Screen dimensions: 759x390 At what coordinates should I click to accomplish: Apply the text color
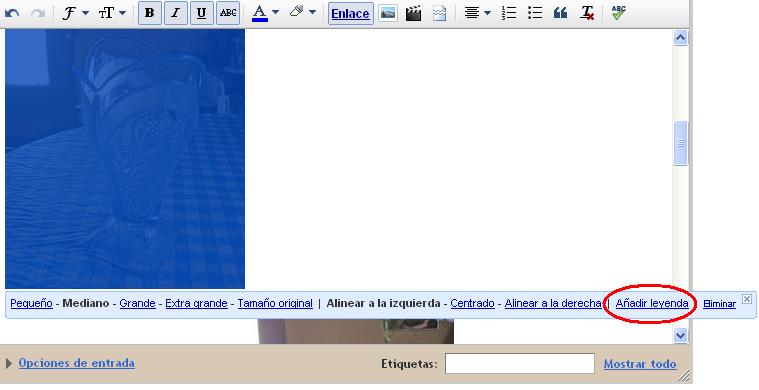(x=260, y=13)
